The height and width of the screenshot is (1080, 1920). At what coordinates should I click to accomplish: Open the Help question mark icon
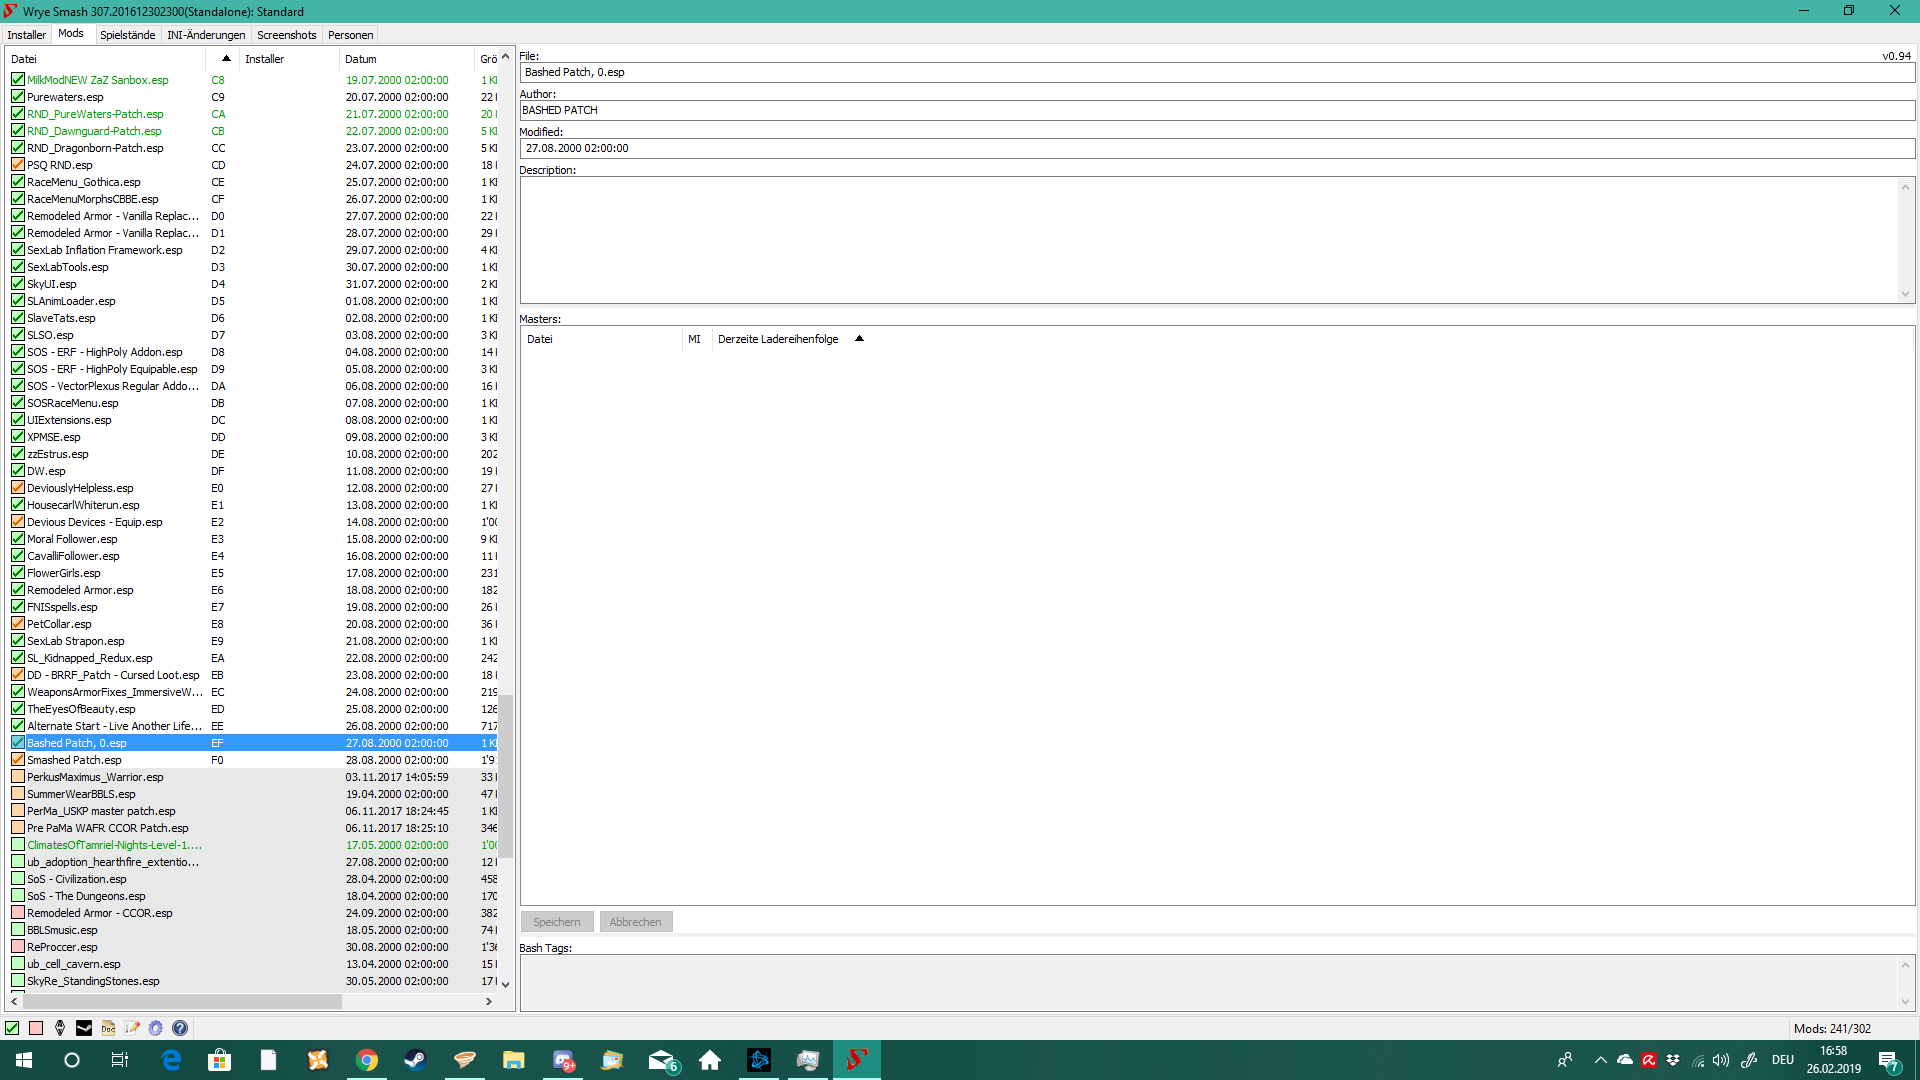180,1028
